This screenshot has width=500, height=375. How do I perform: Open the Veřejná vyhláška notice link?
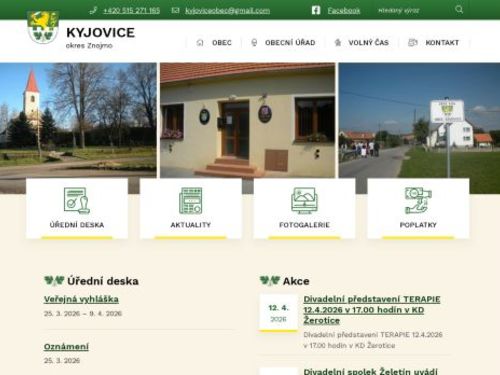pos(81,299)
